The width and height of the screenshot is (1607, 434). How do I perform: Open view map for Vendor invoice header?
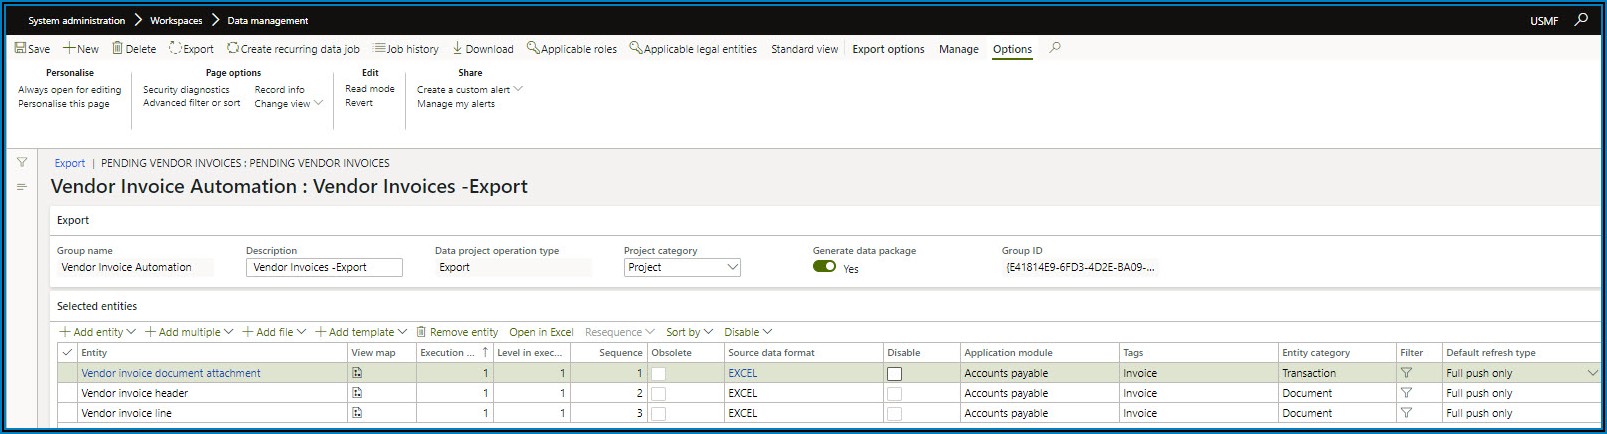pos(357,393)
